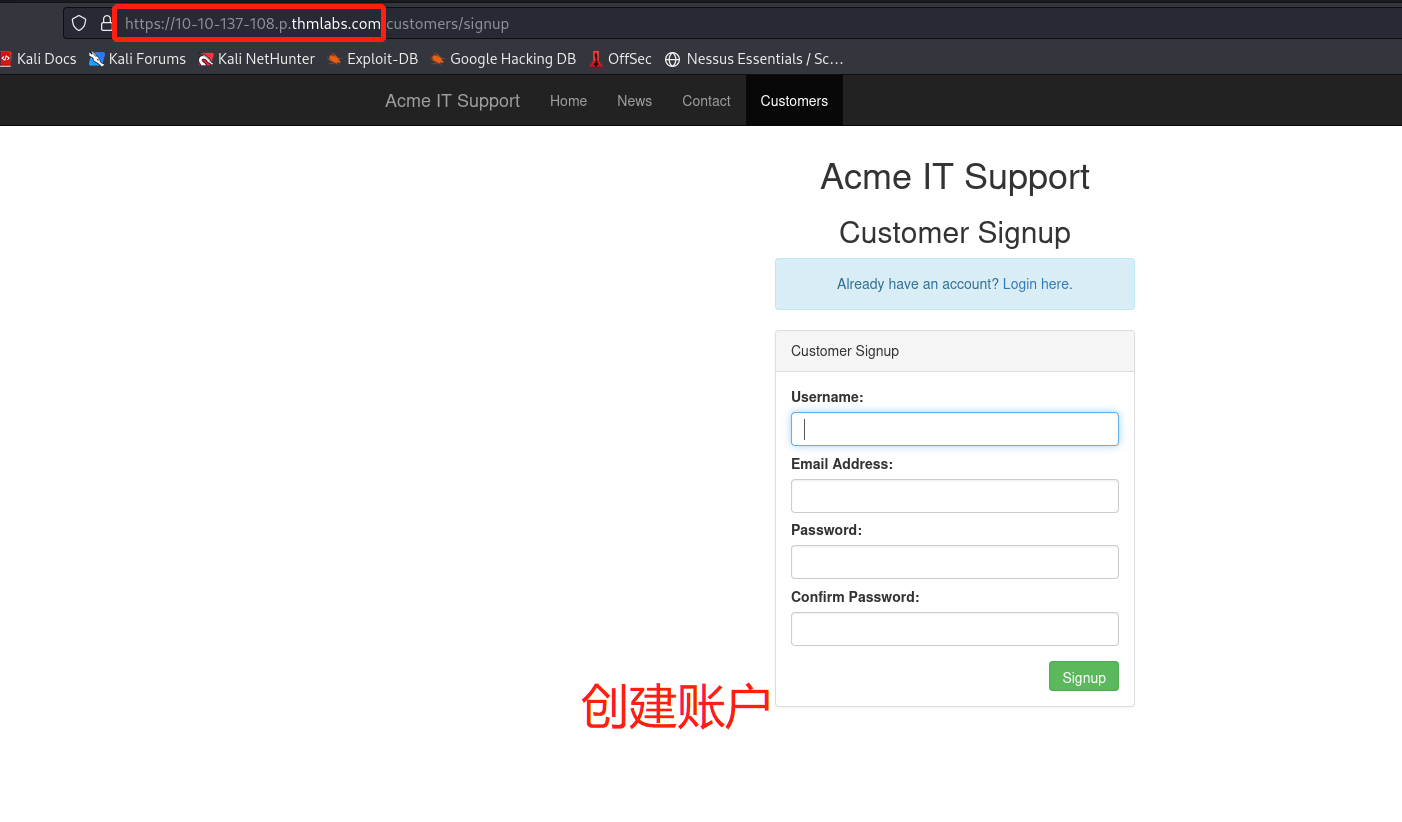Click the shield tracking protection icon
The height and width of the screenshot is (822, 1402).
(x=79, y=23)
